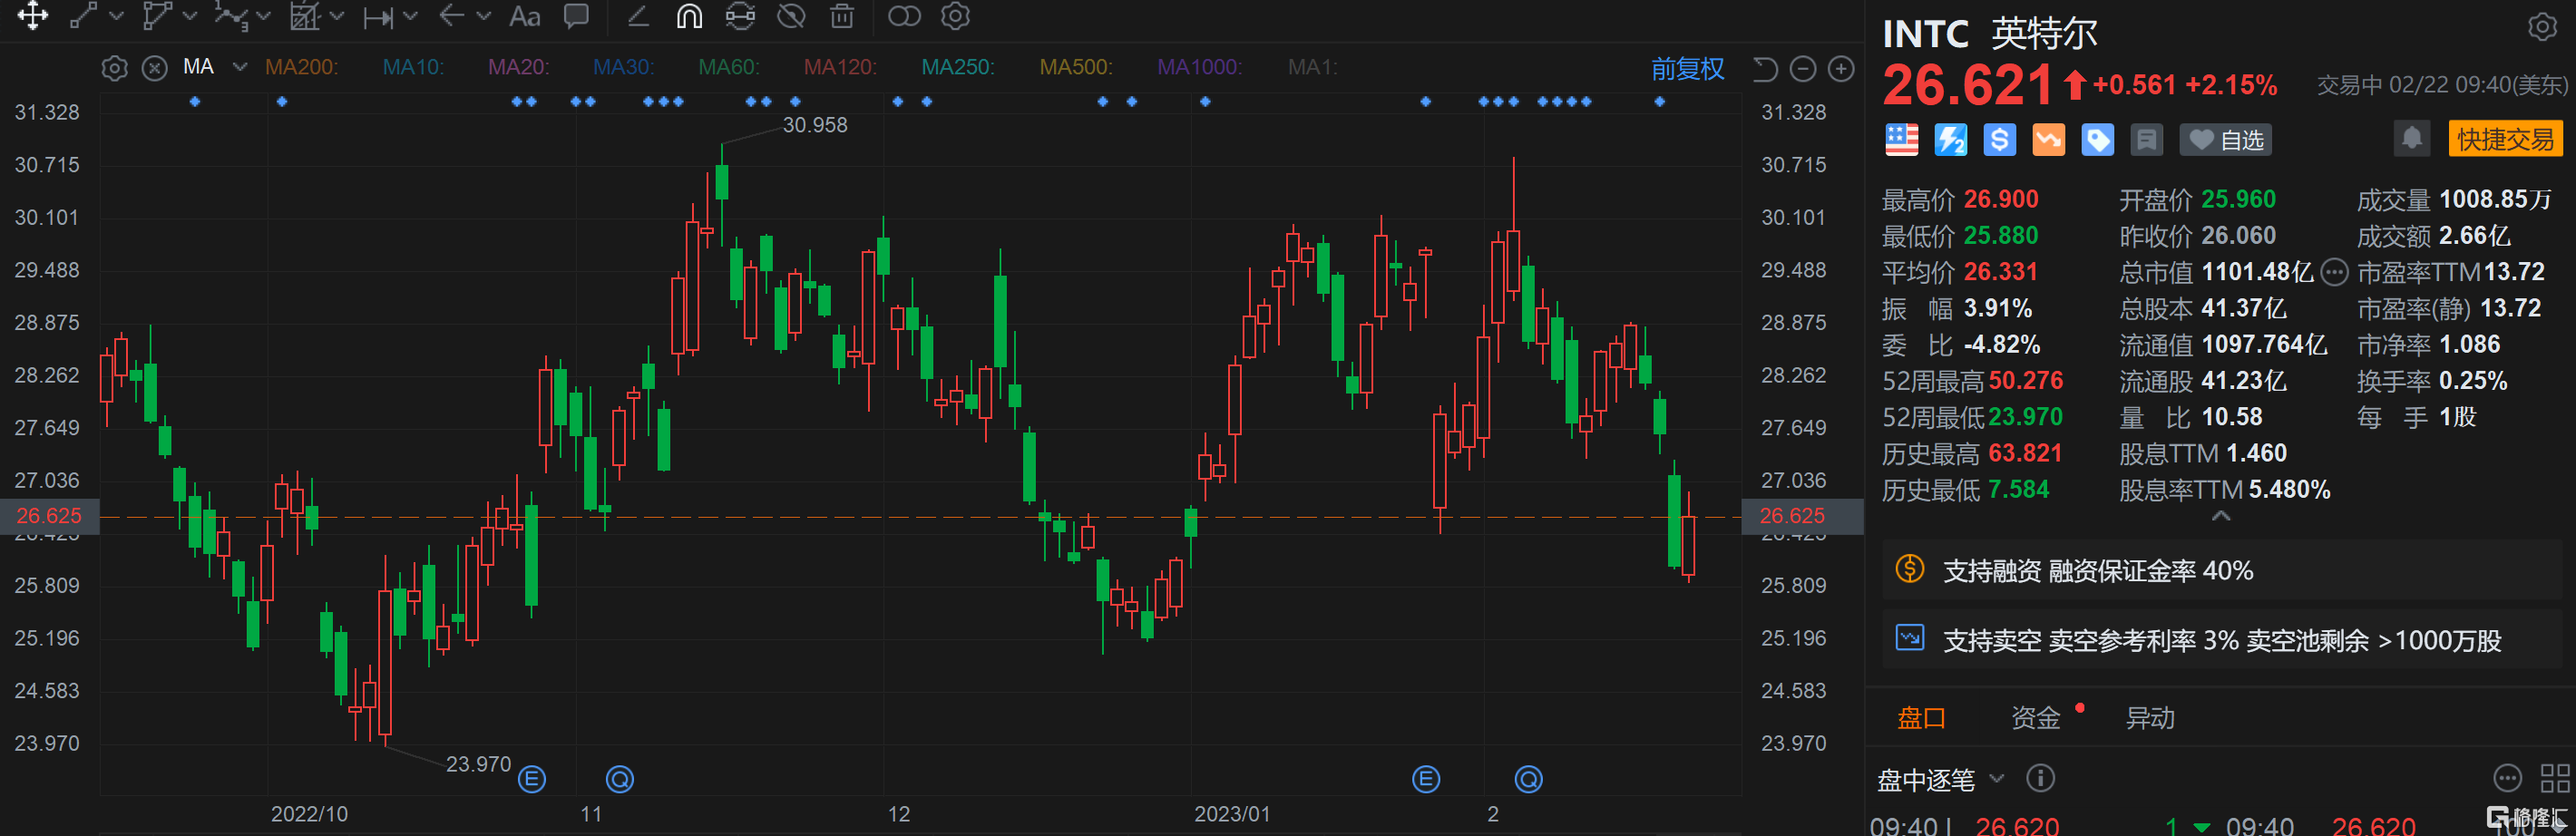Open the MA indicator dropdown arrow
2576x836 pixels.
pos(239,67)
